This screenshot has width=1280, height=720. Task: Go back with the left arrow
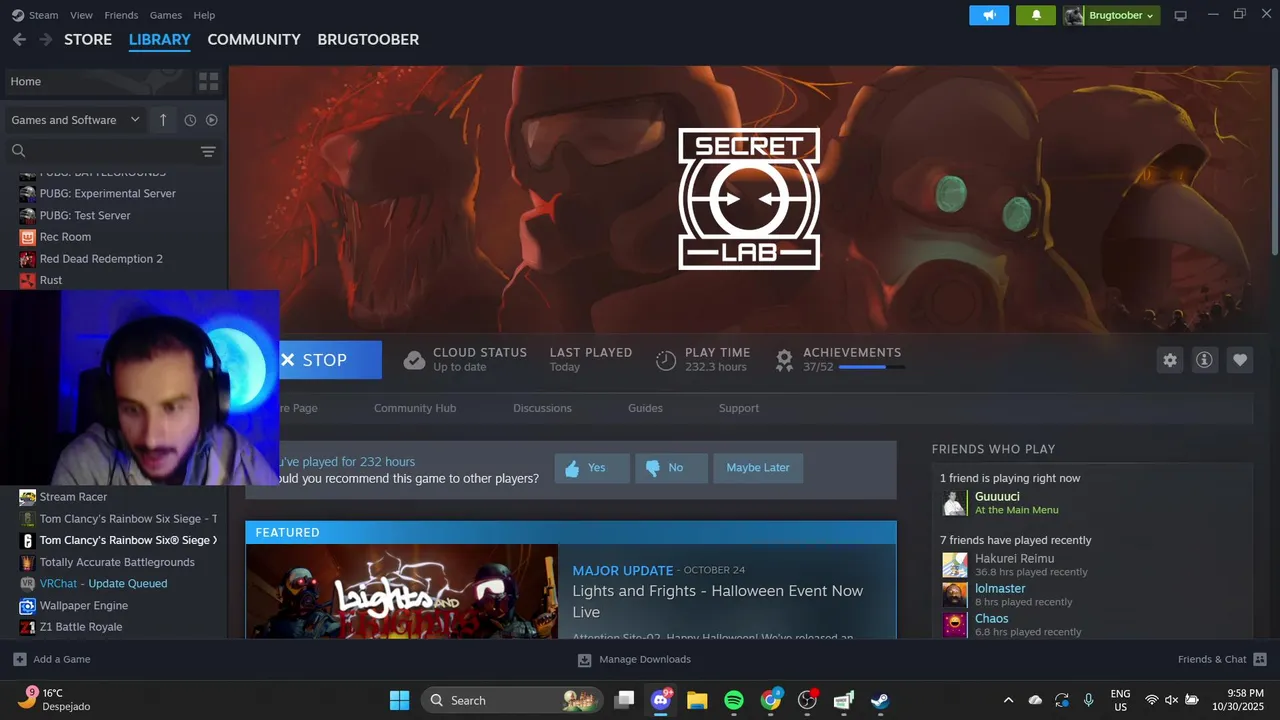click(x=19, y=39)
